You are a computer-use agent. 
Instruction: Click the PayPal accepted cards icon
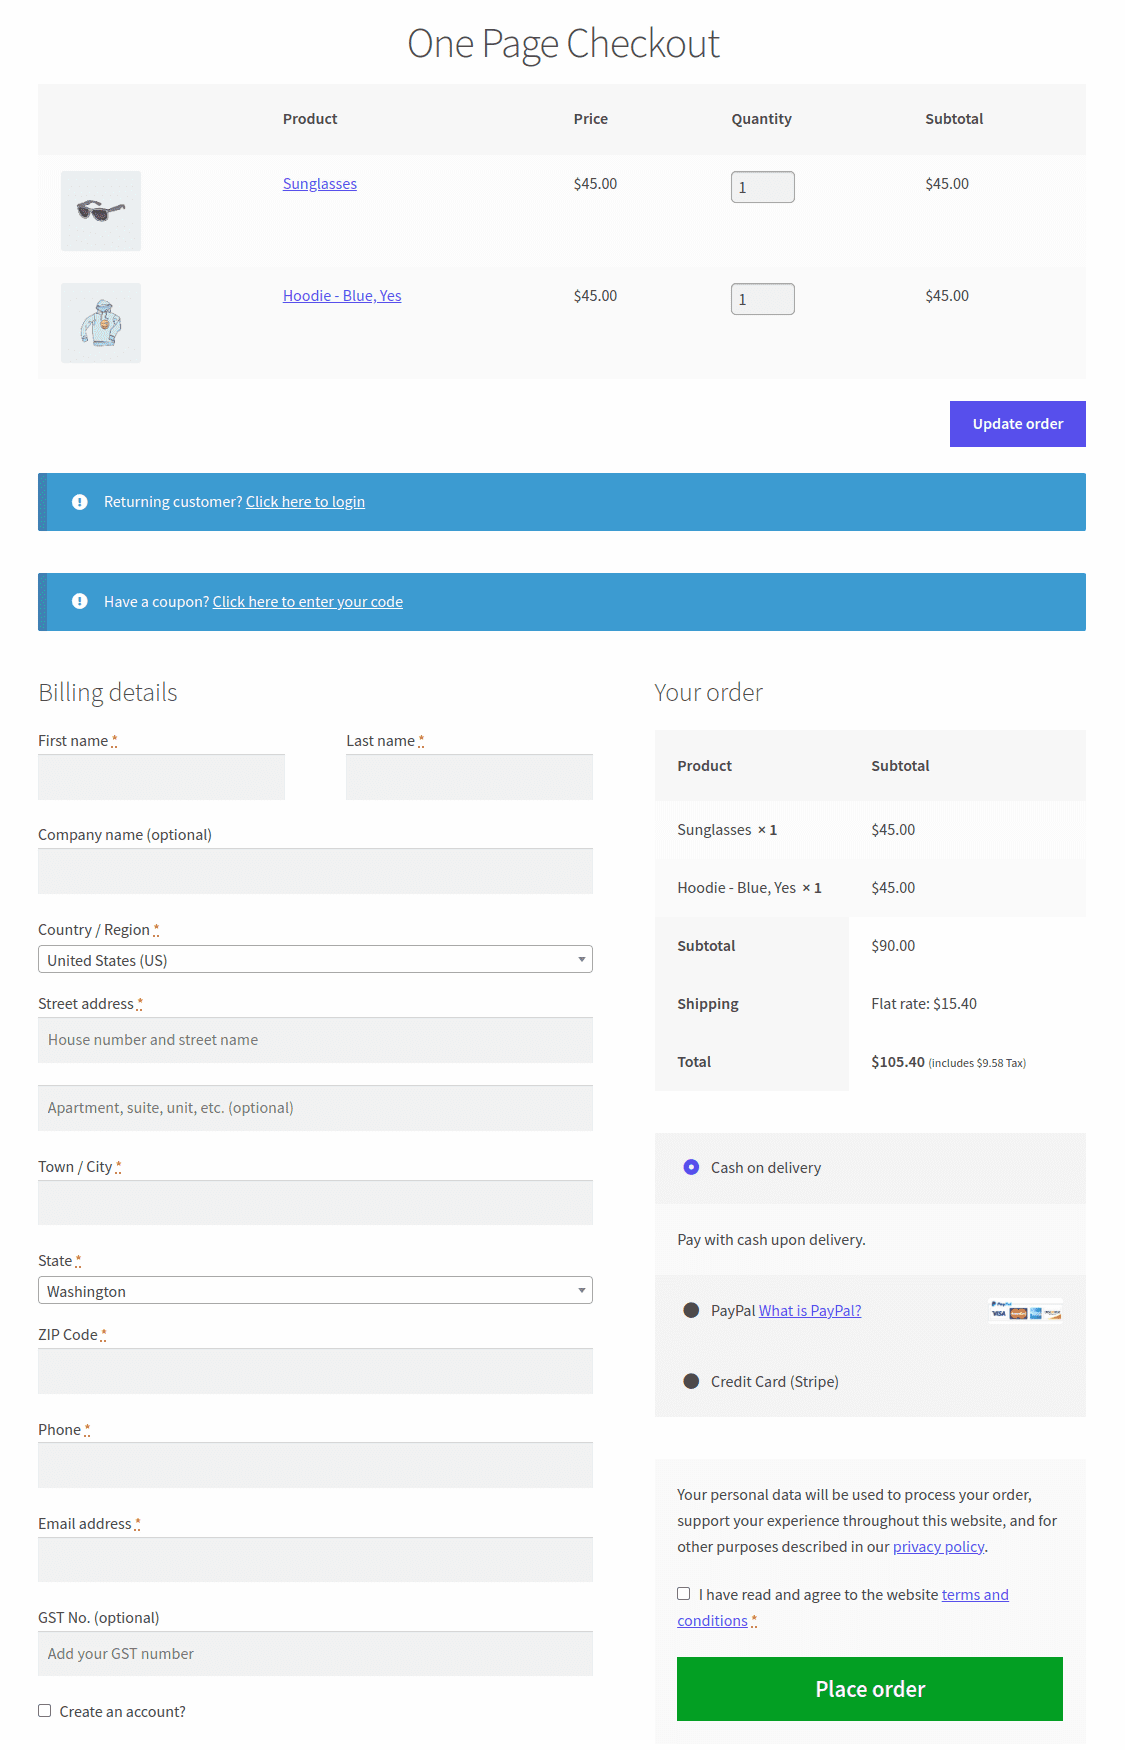point(1025,1311)
